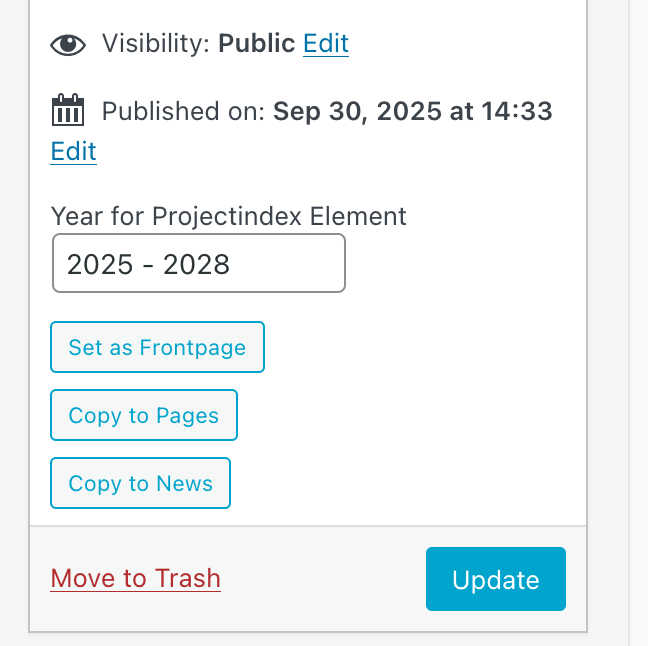Viewport: 648px width, 646px height.
Task: Click the gray footer between Trash and Update
Action: click(x=322, y=579)
